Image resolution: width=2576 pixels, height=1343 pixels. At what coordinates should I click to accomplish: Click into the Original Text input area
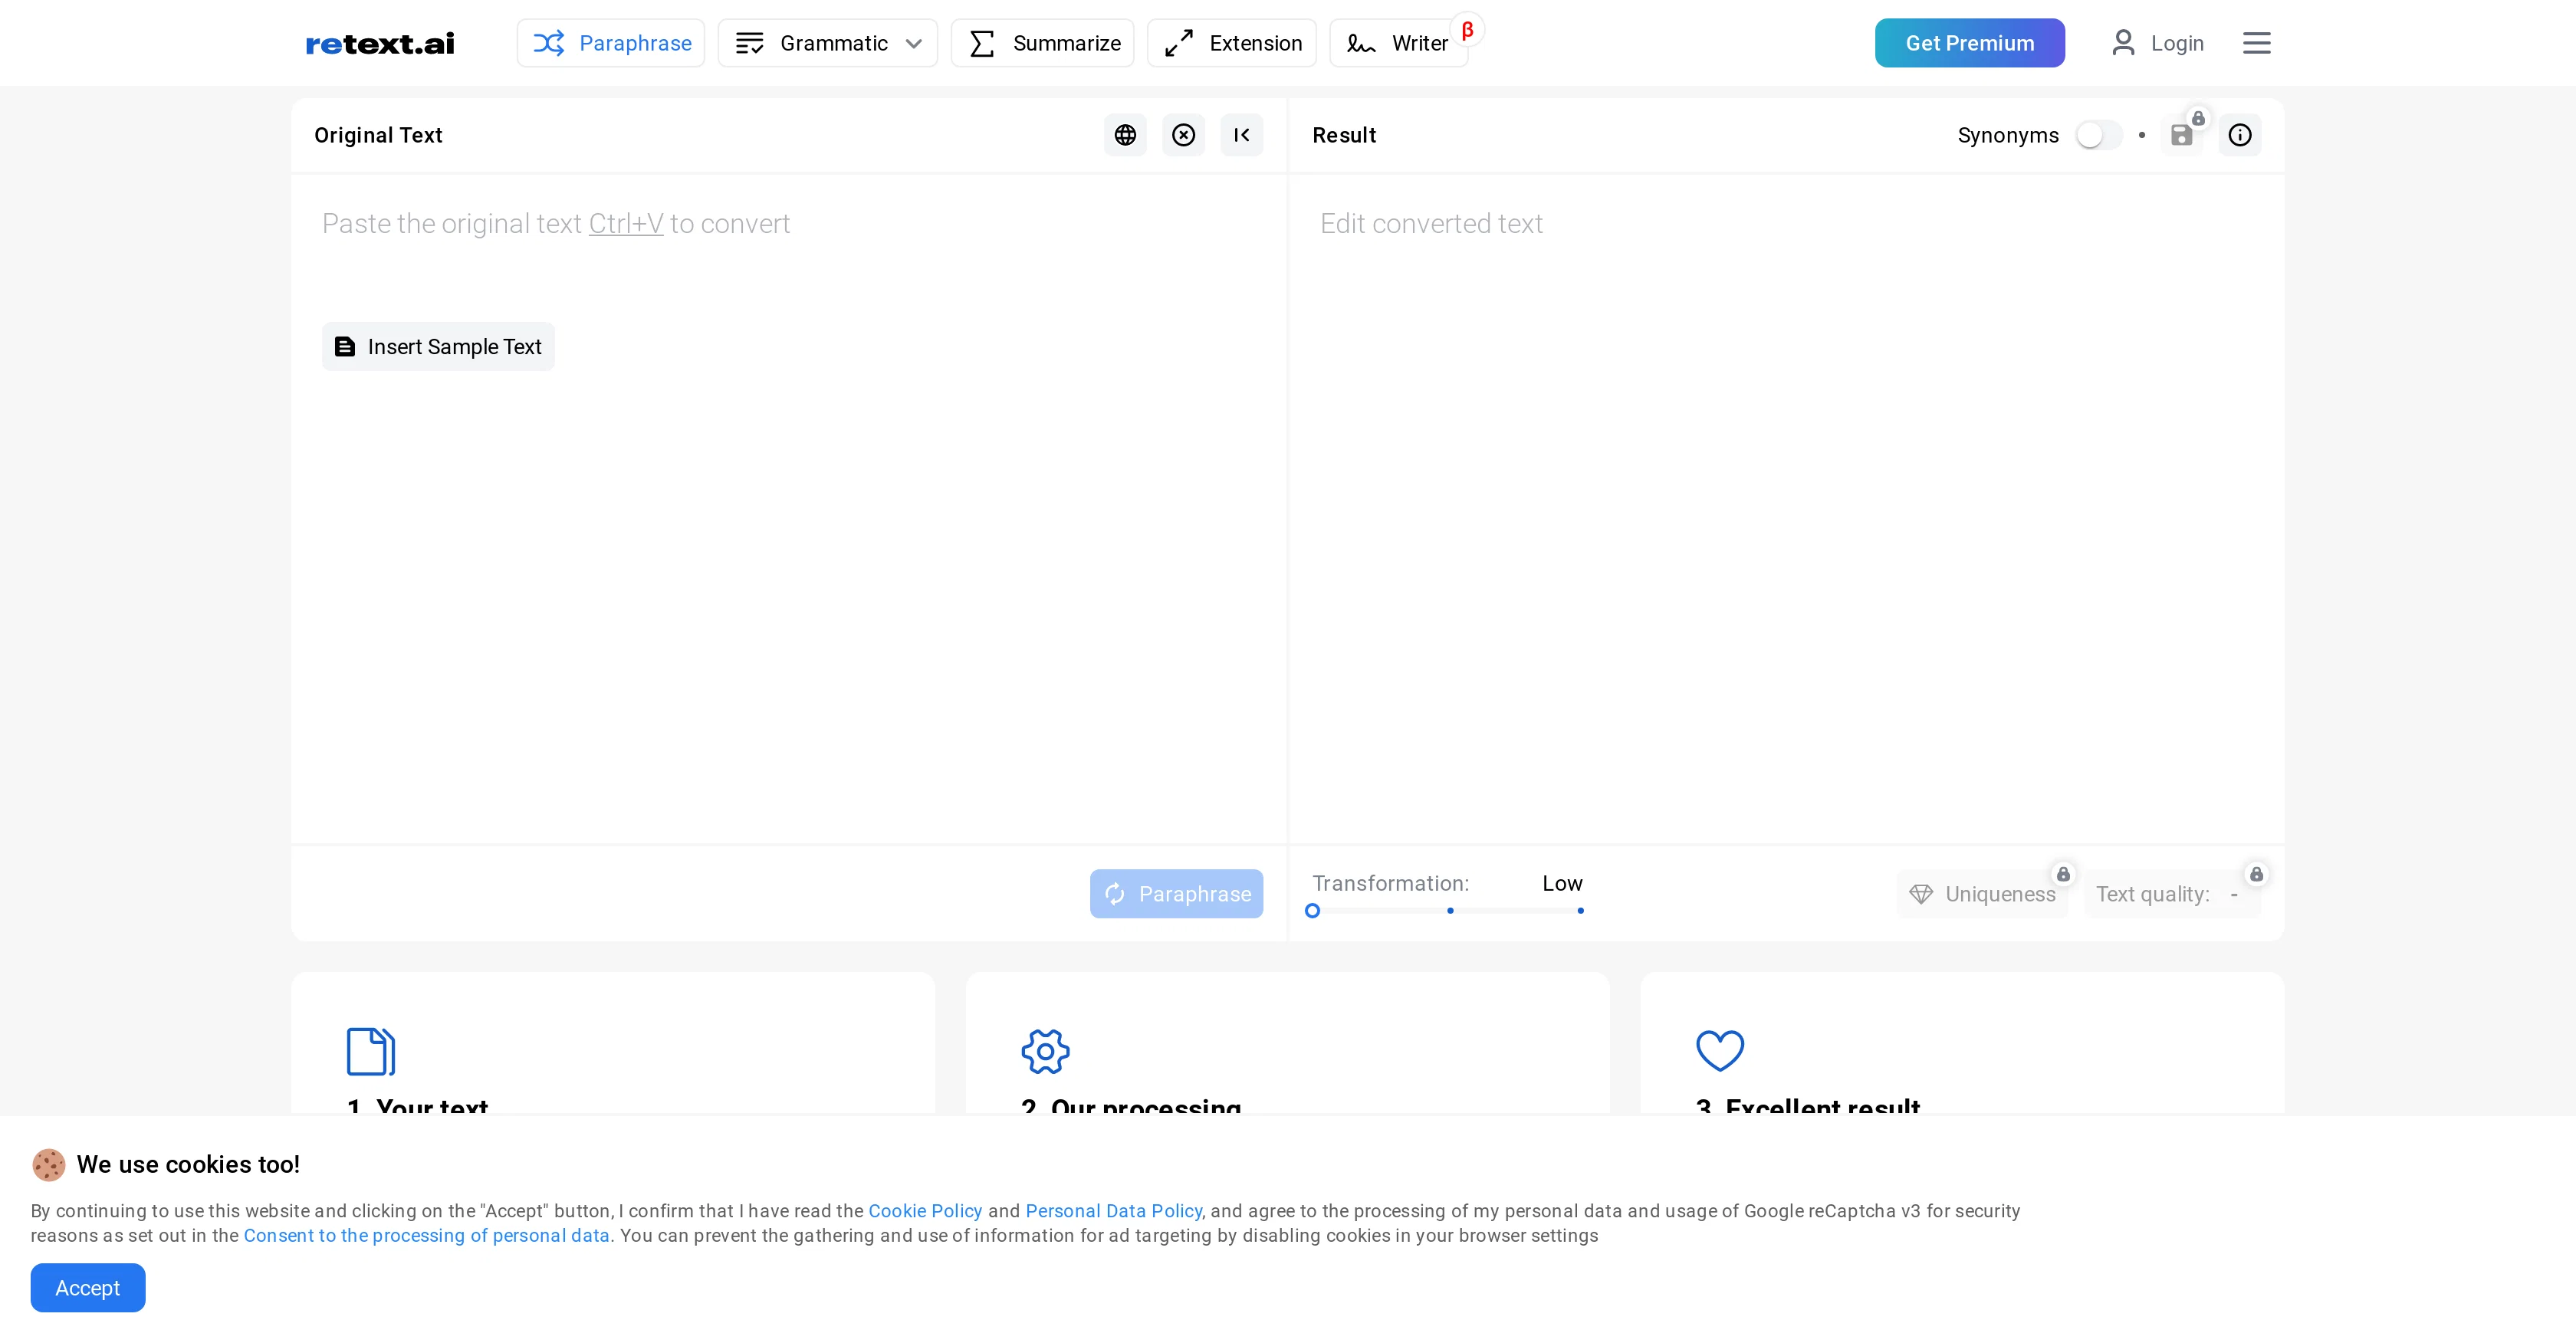[x=789, y=509]
